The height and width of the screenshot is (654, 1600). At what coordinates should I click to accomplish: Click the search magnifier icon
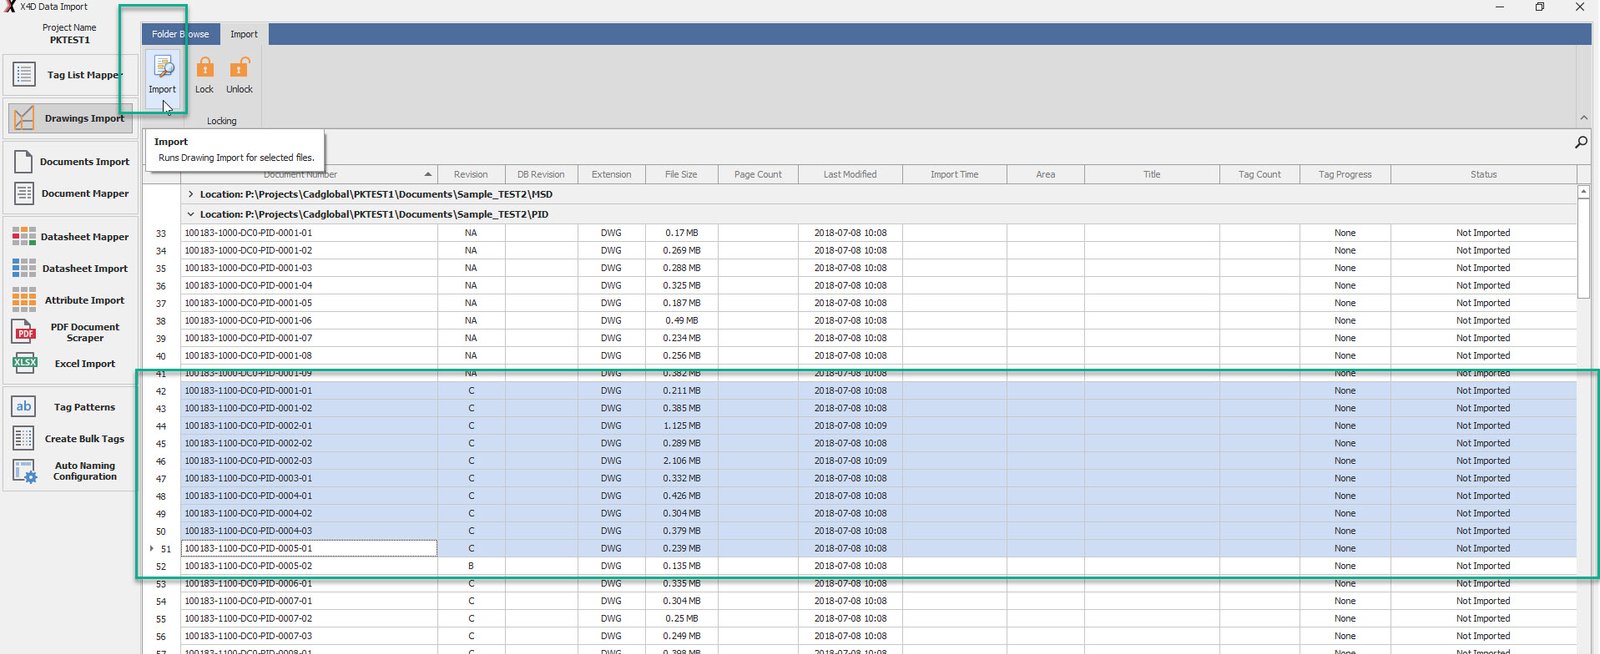click(1581, 143)
